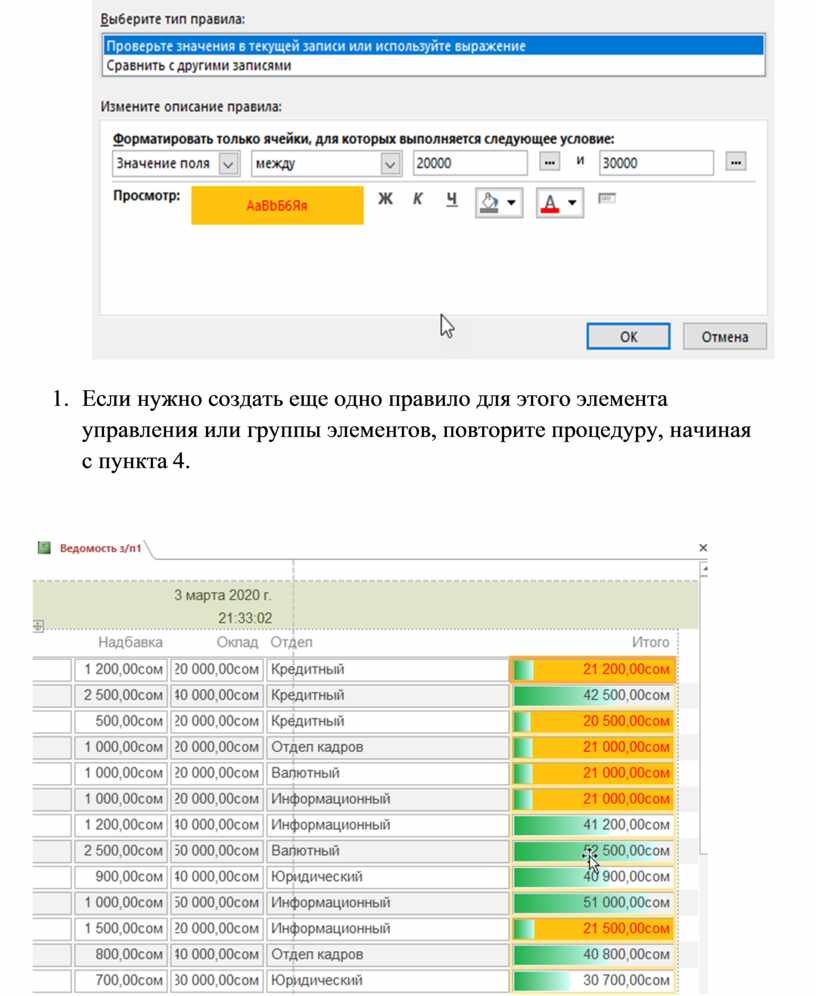Image resolution: width=816 pixels, height=996 pixels.
Task: Select the Итого cell 40 800,00сом
Action: (593, 955)
